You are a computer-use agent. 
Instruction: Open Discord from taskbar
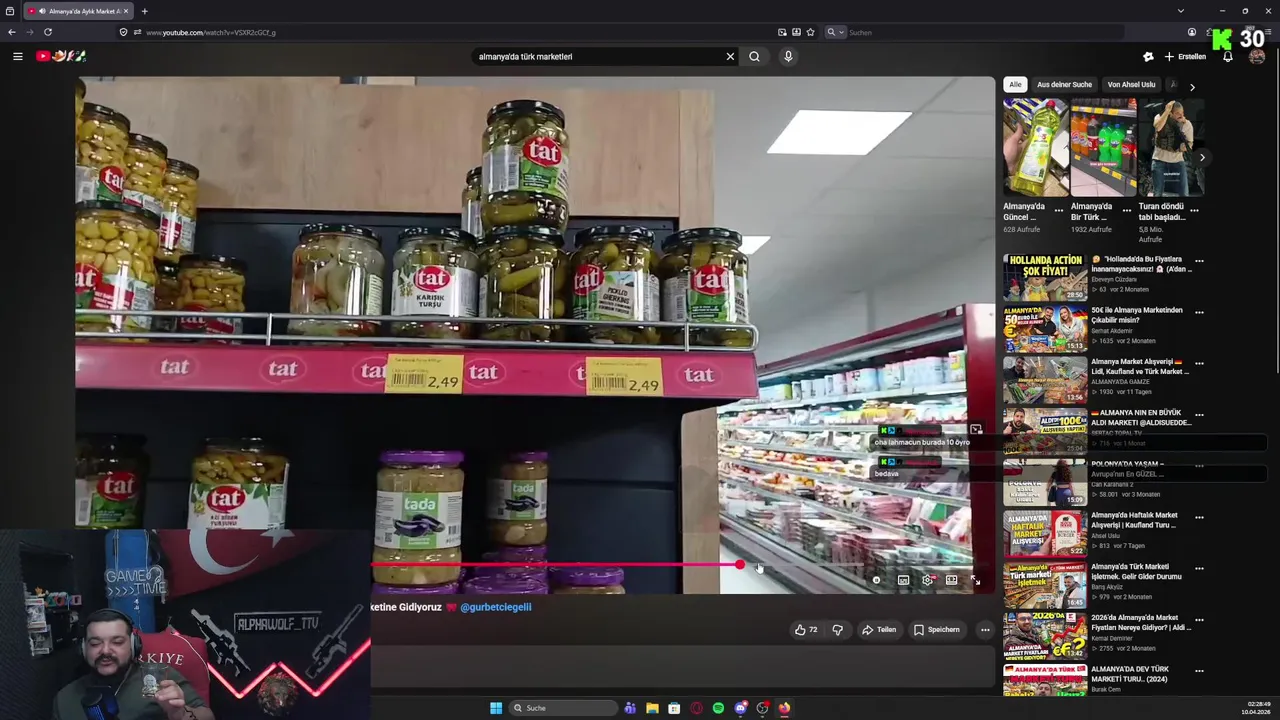coord(740,708)
